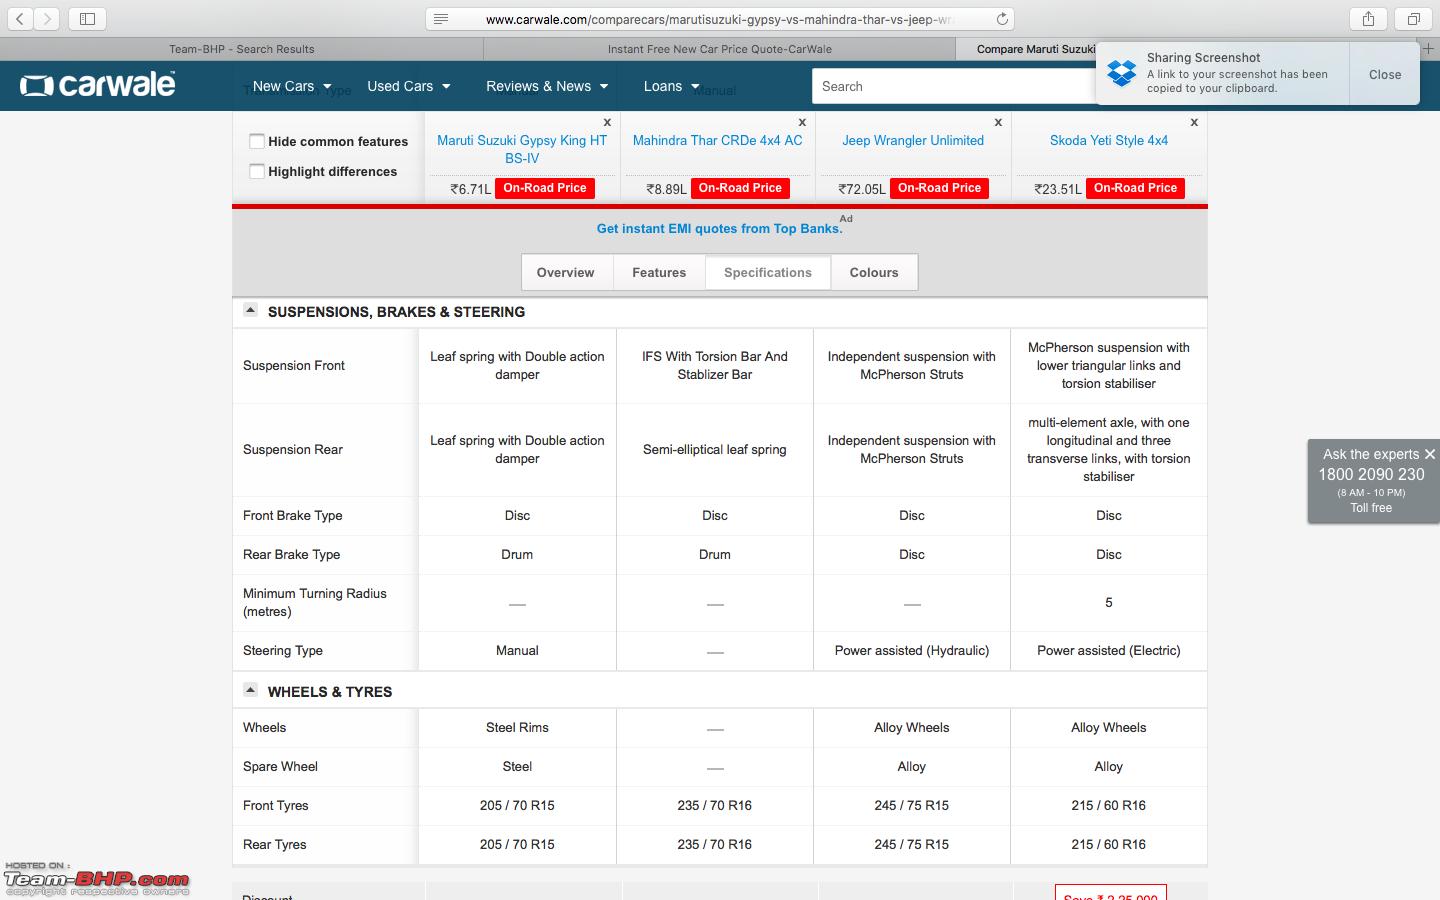This screenshot has width=1440, height=900.
Task: Switch to the Features tab
Action: [659, 272]
